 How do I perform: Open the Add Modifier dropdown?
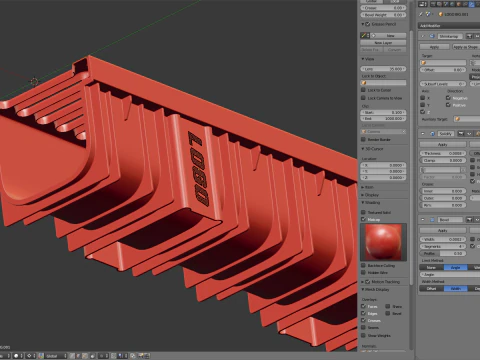[449, 26]
